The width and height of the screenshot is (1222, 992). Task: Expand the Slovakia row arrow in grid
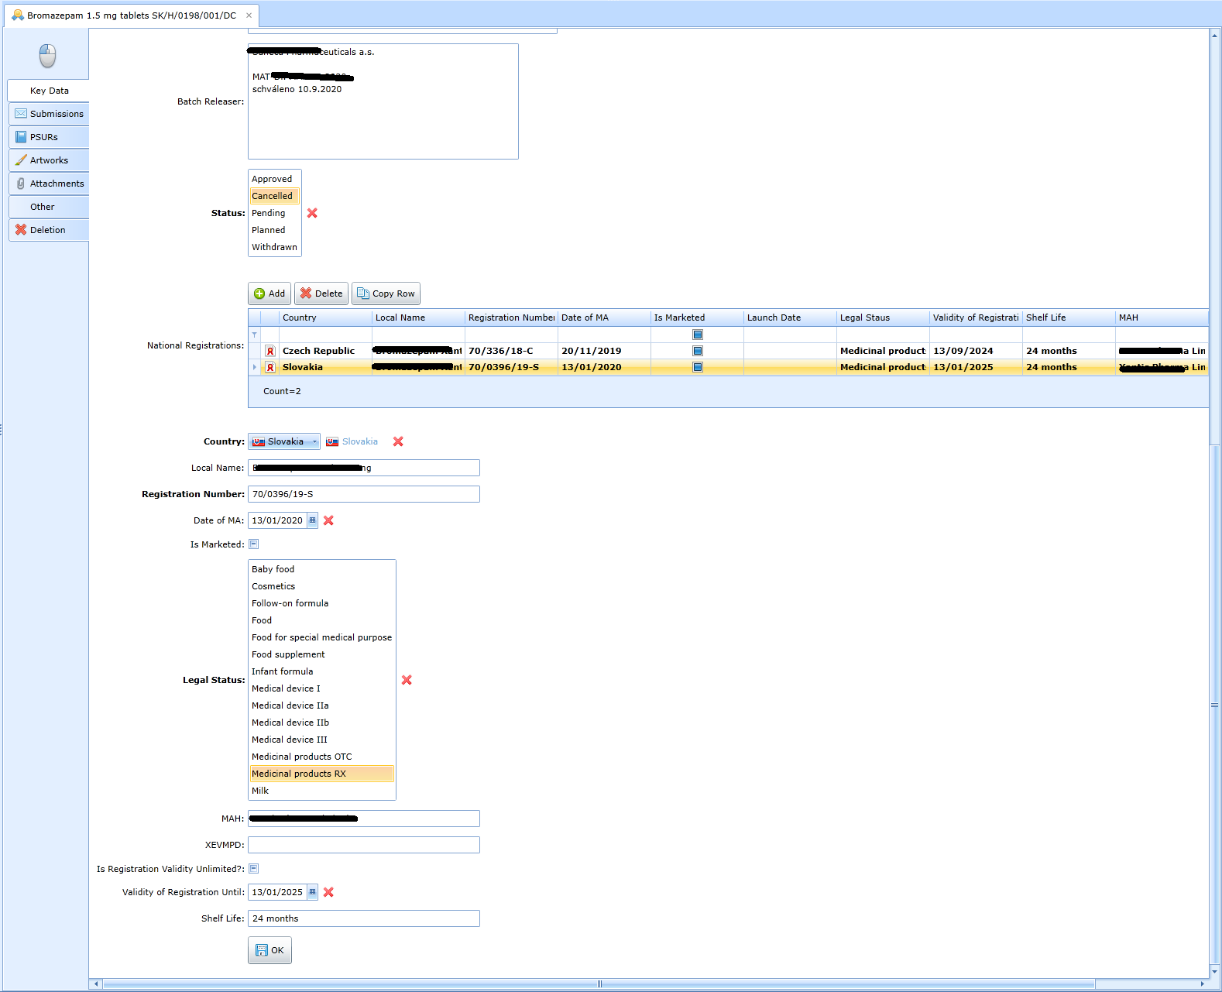click(254, 367)
